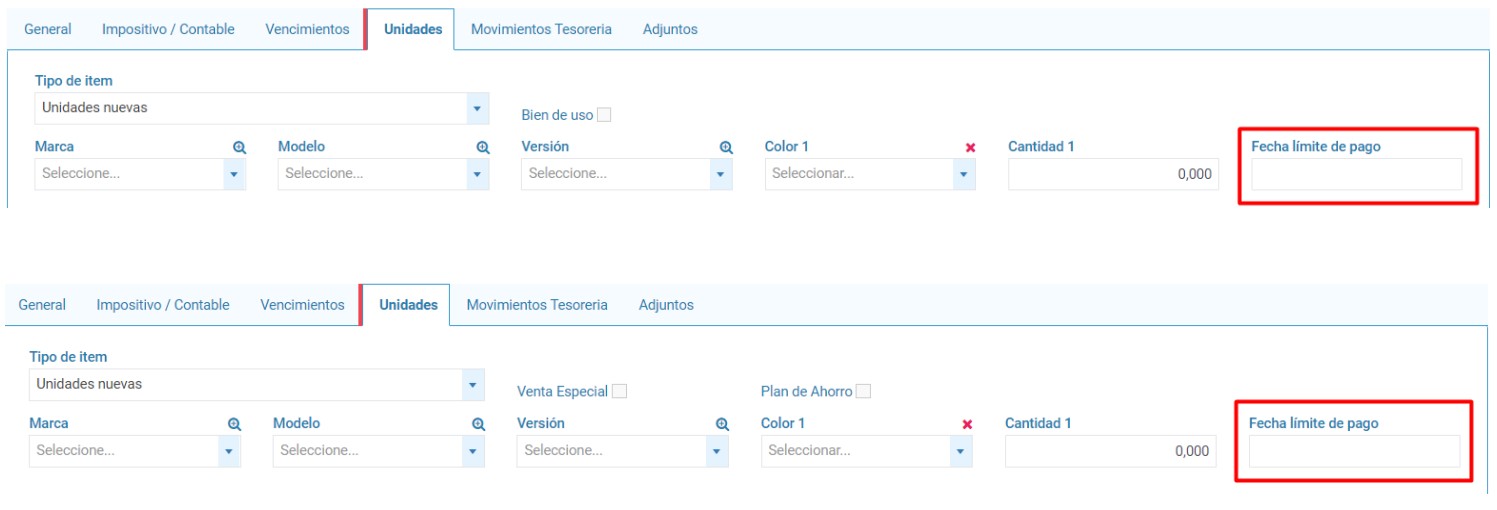Open the Versión search magnifier in the upper form
Screen dimensions: 1497x510
pyautogui.click(x=726, y=147)
